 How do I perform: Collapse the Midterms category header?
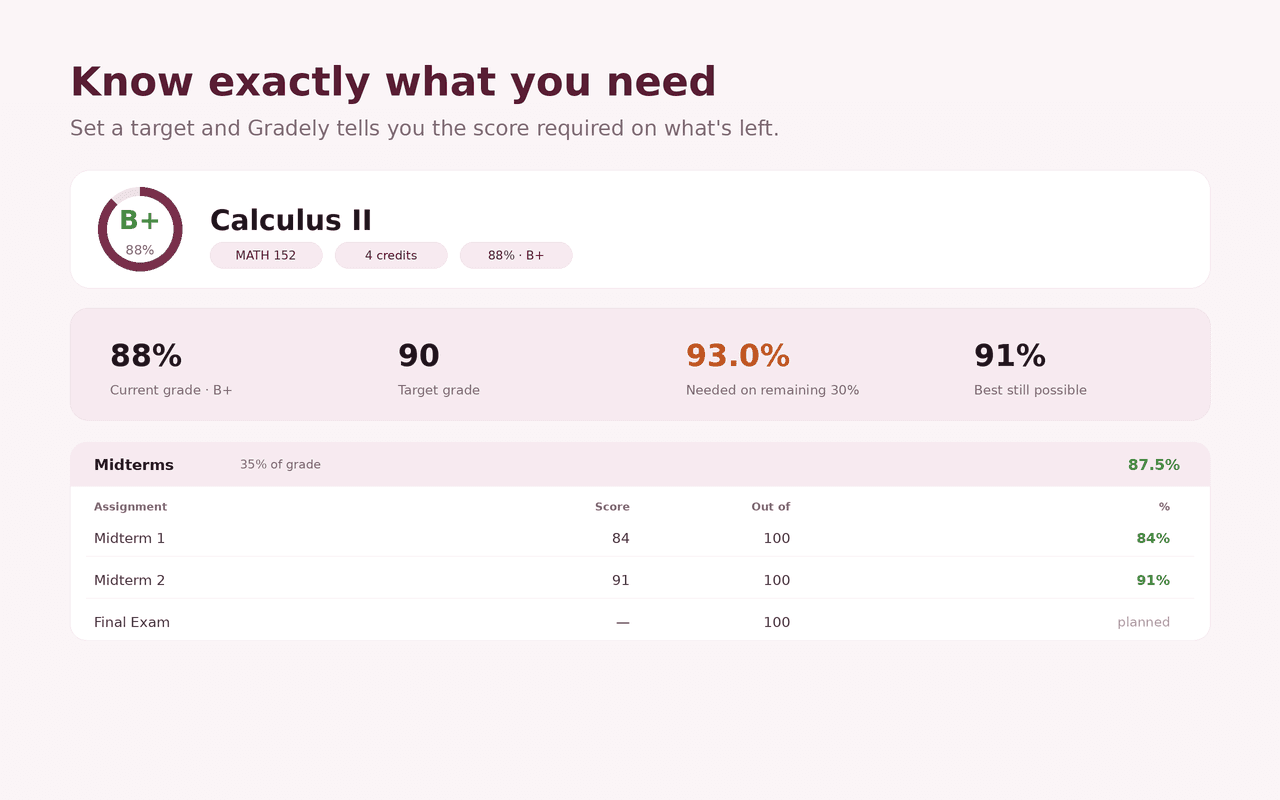(x=640, y=465)
